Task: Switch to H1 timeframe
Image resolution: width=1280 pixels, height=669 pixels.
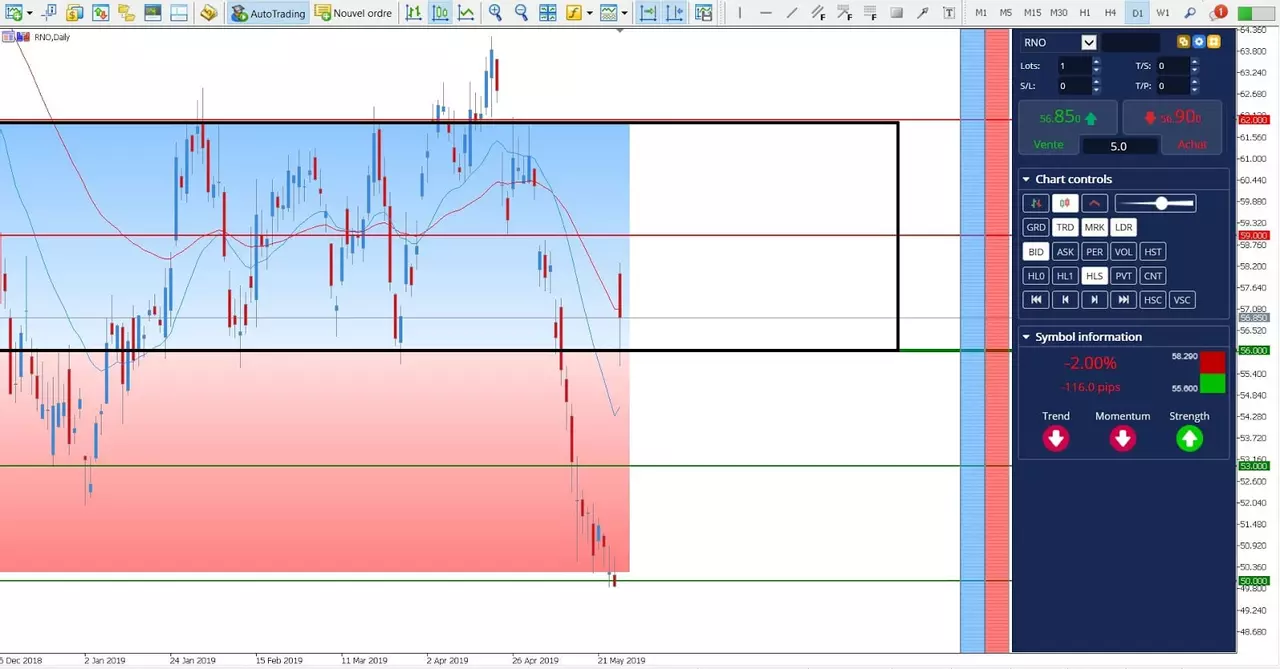Action: pyautogui.click(x=1085, y=13)
